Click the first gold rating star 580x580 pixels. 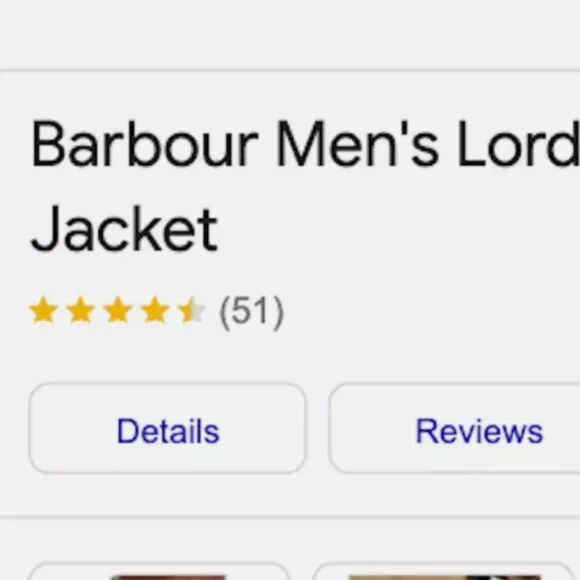point(43,310)
